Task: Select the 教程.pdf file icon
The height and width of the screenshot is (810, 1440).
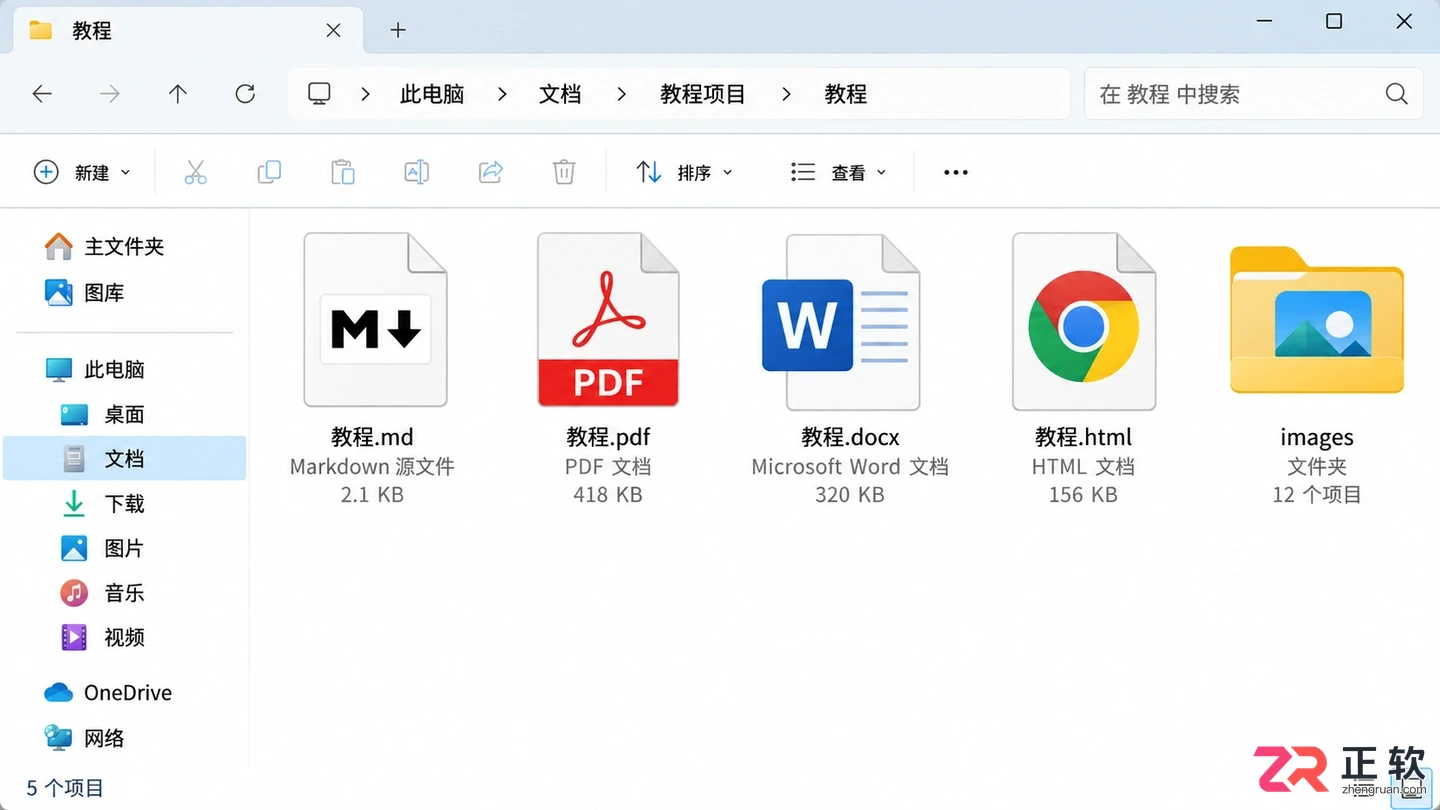Action: point(608,320)
